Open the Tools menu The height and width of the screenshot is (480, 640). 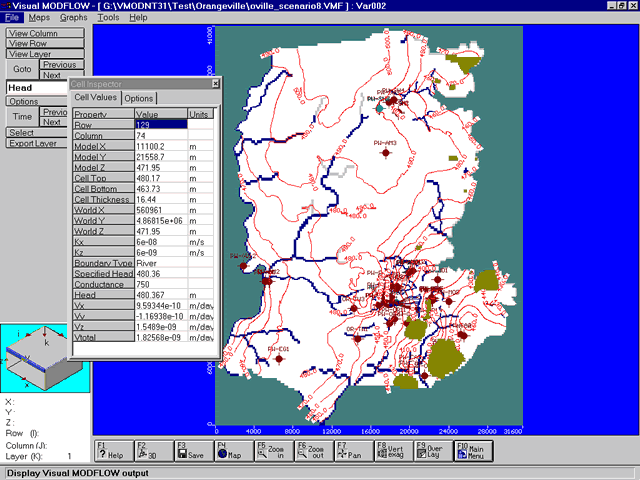coord(108,18)
